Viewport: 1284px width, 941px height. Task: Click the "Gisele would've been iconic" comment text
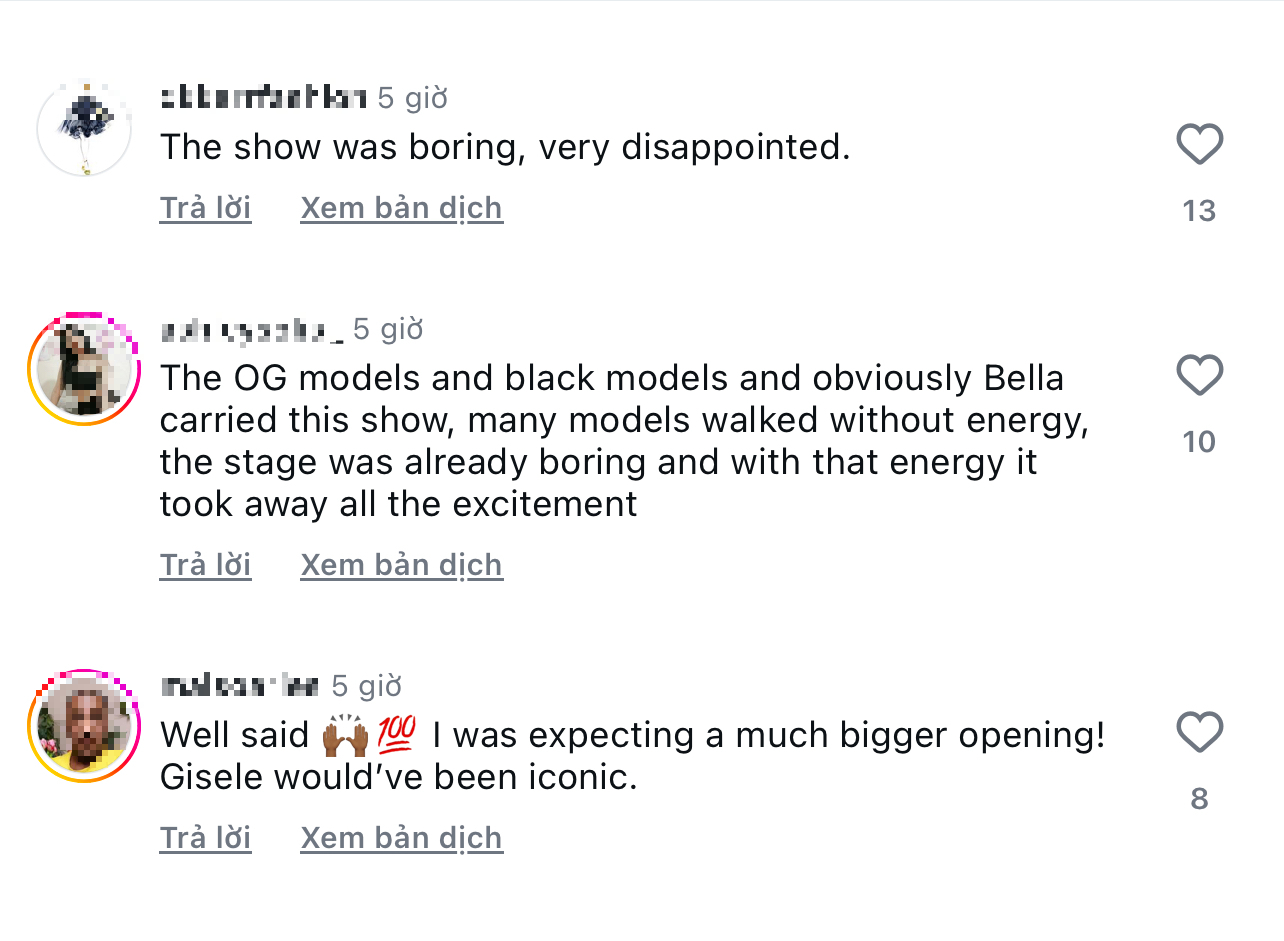pos(398,777)
